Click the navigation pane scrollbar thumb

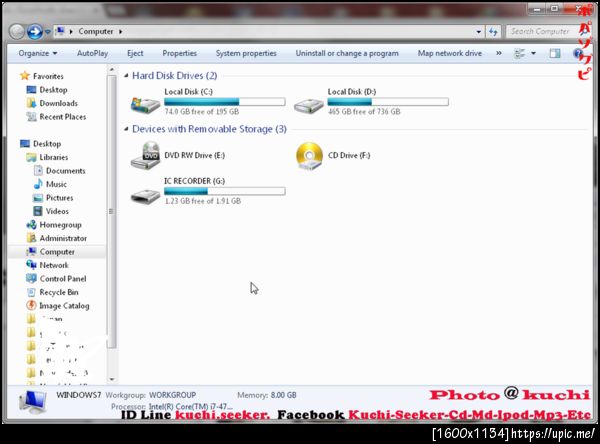point(111,212)
